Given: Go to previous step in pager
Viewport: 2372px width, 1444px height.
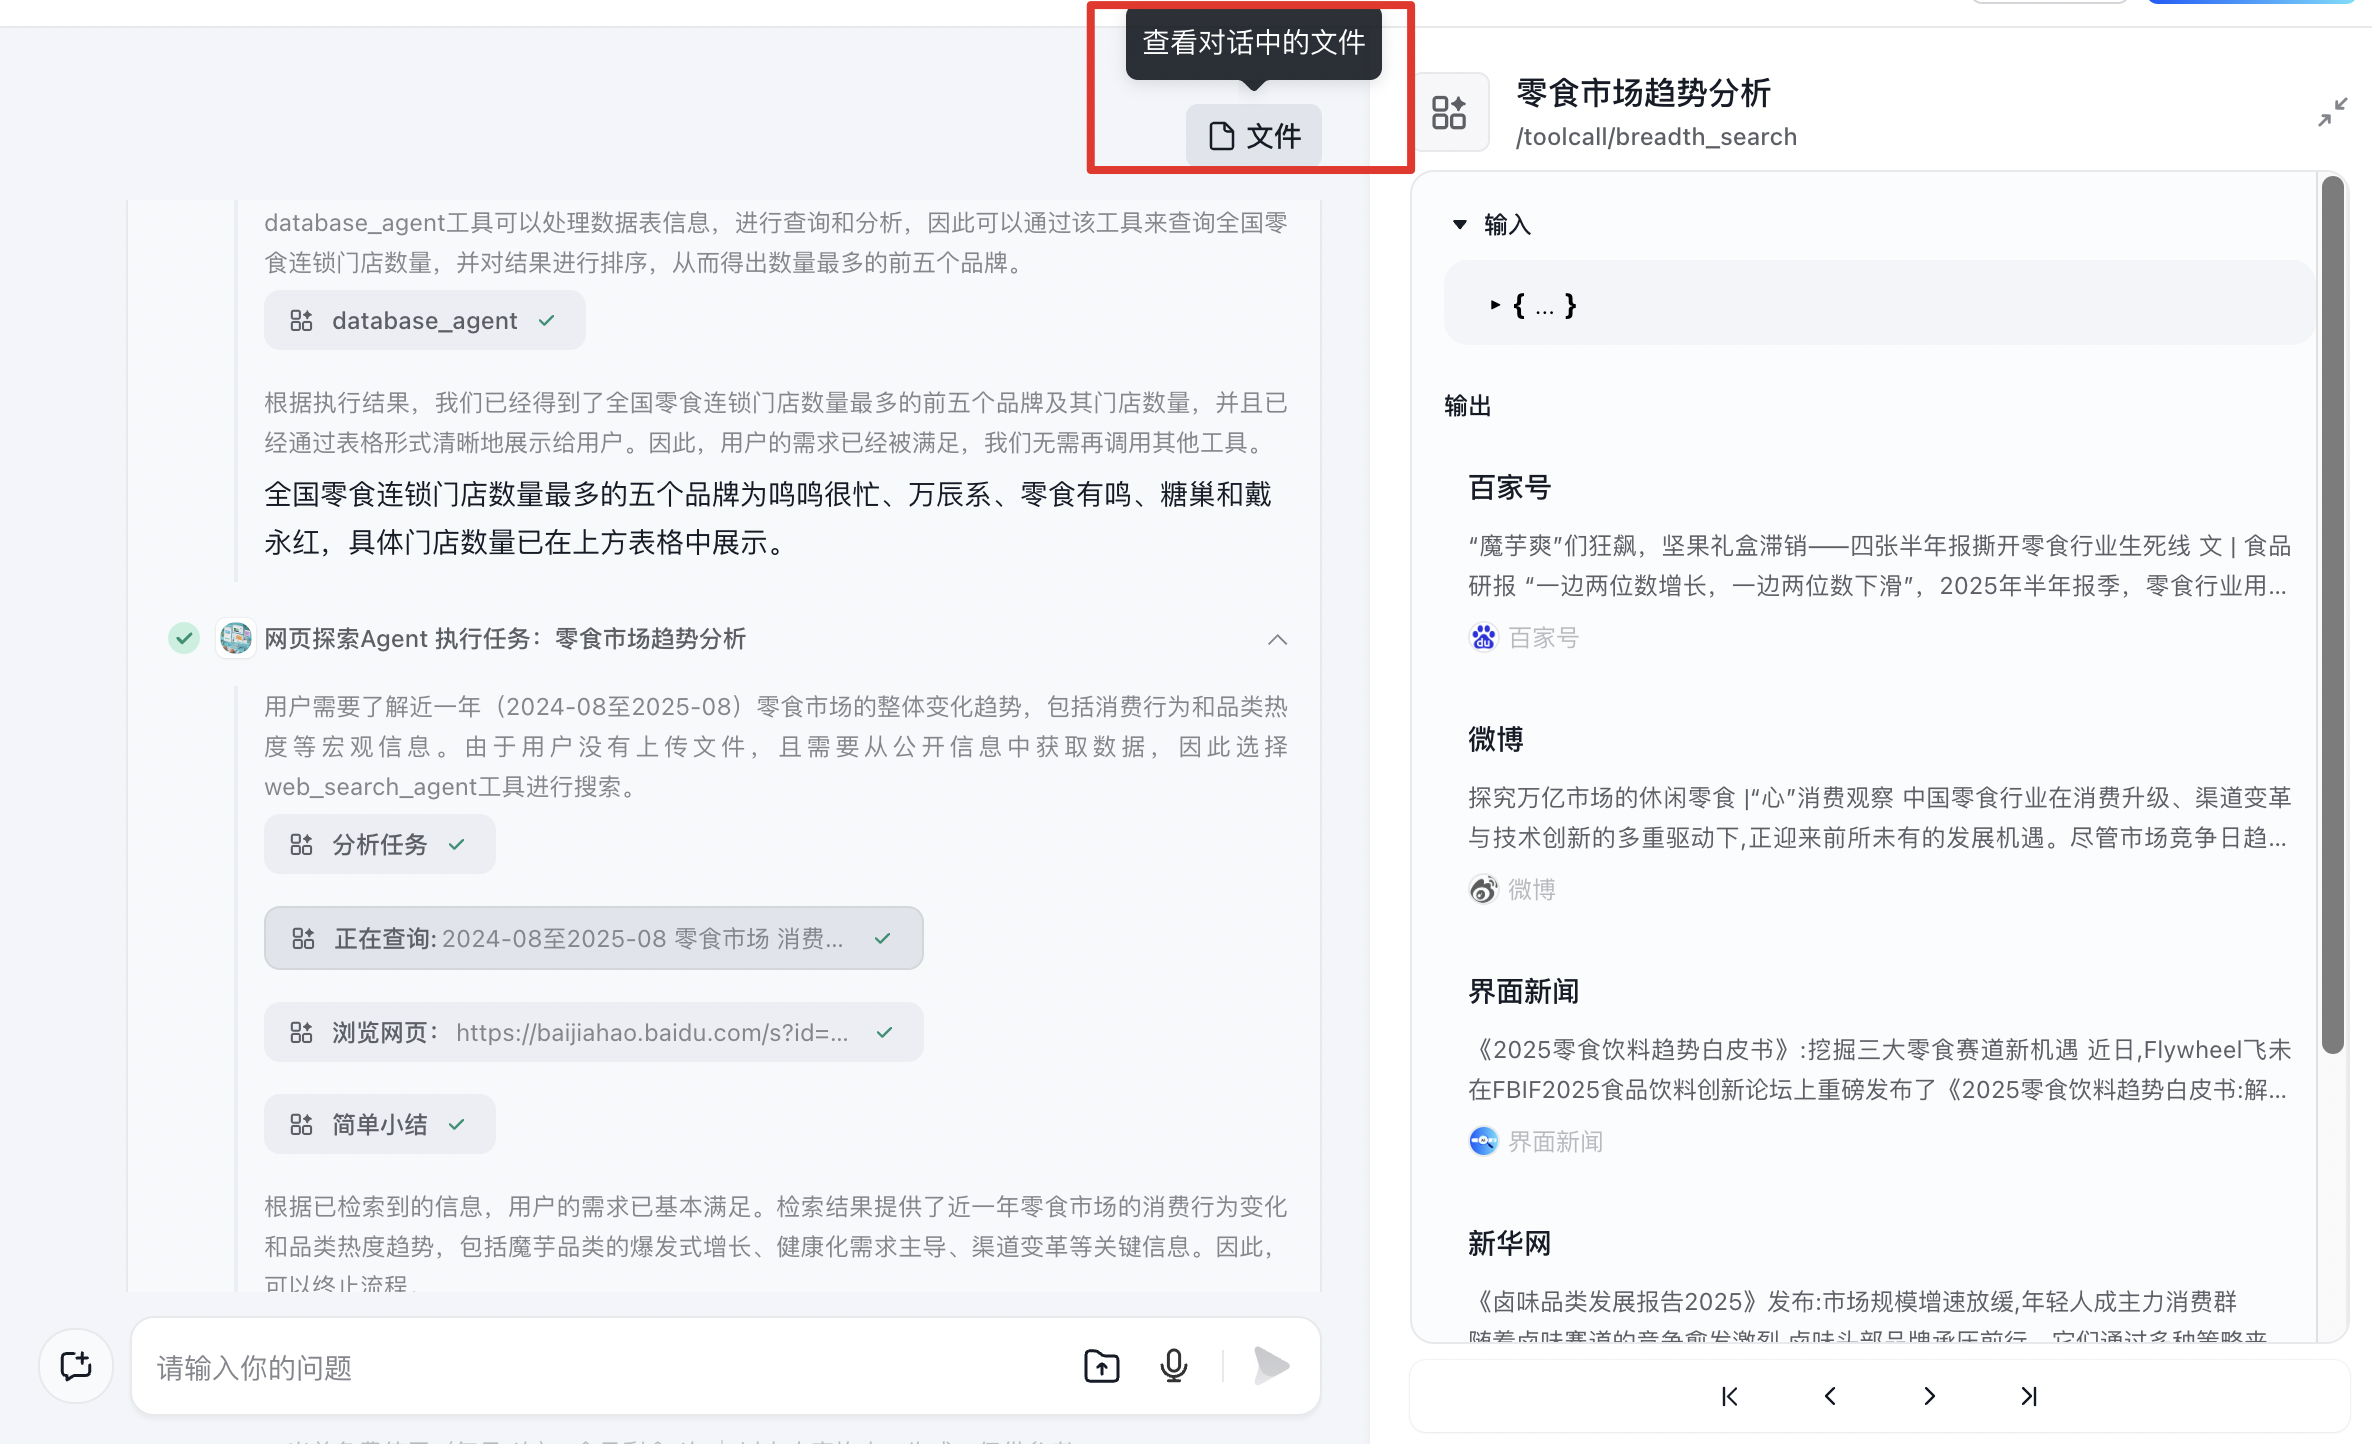Looking at the screenshot, I should (1830, 1396).
